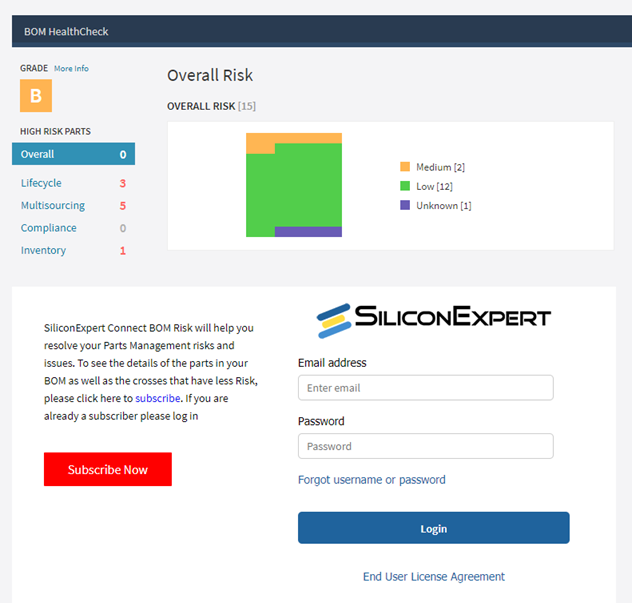The height and width of the screenshot is (603, 632).
Task: Click the orange Medium legend swatch
Action: (x=405, y=166)
